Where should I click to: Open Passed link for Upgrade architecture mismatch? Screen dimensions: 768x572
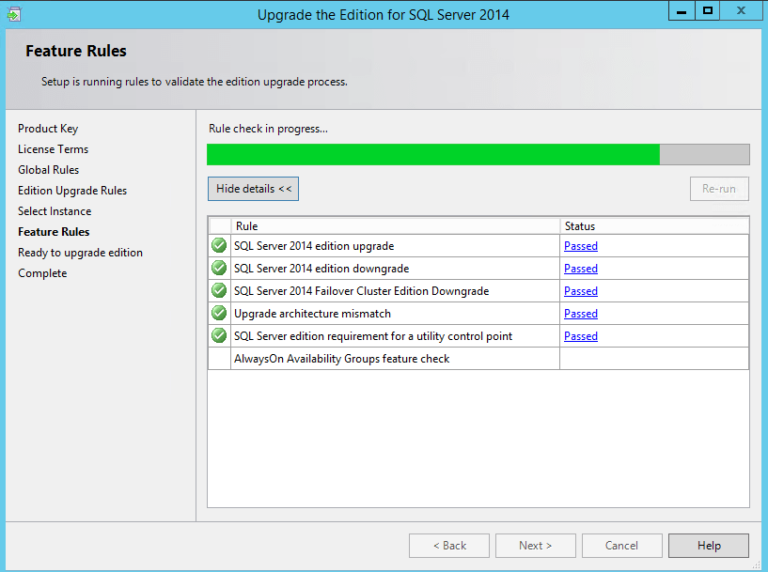point(581,313)
